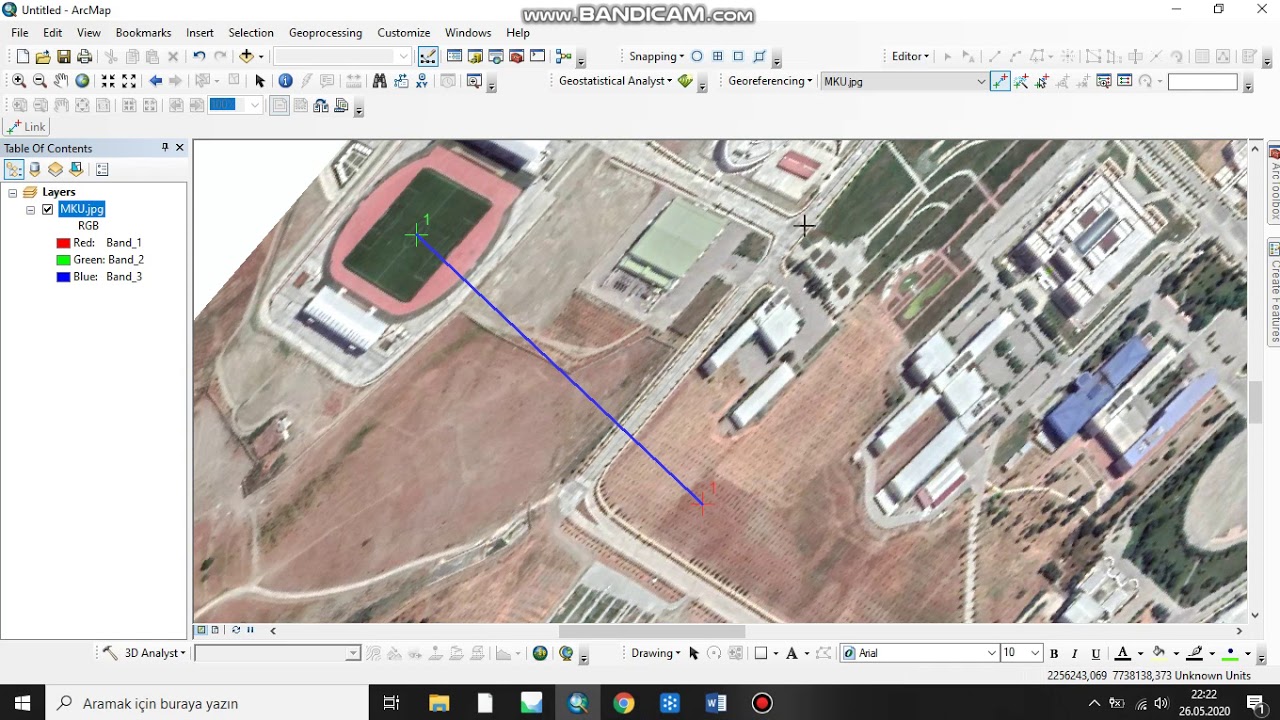Open the Find binoculars tool
The image size is (1280, 720).
pos(379,81)
